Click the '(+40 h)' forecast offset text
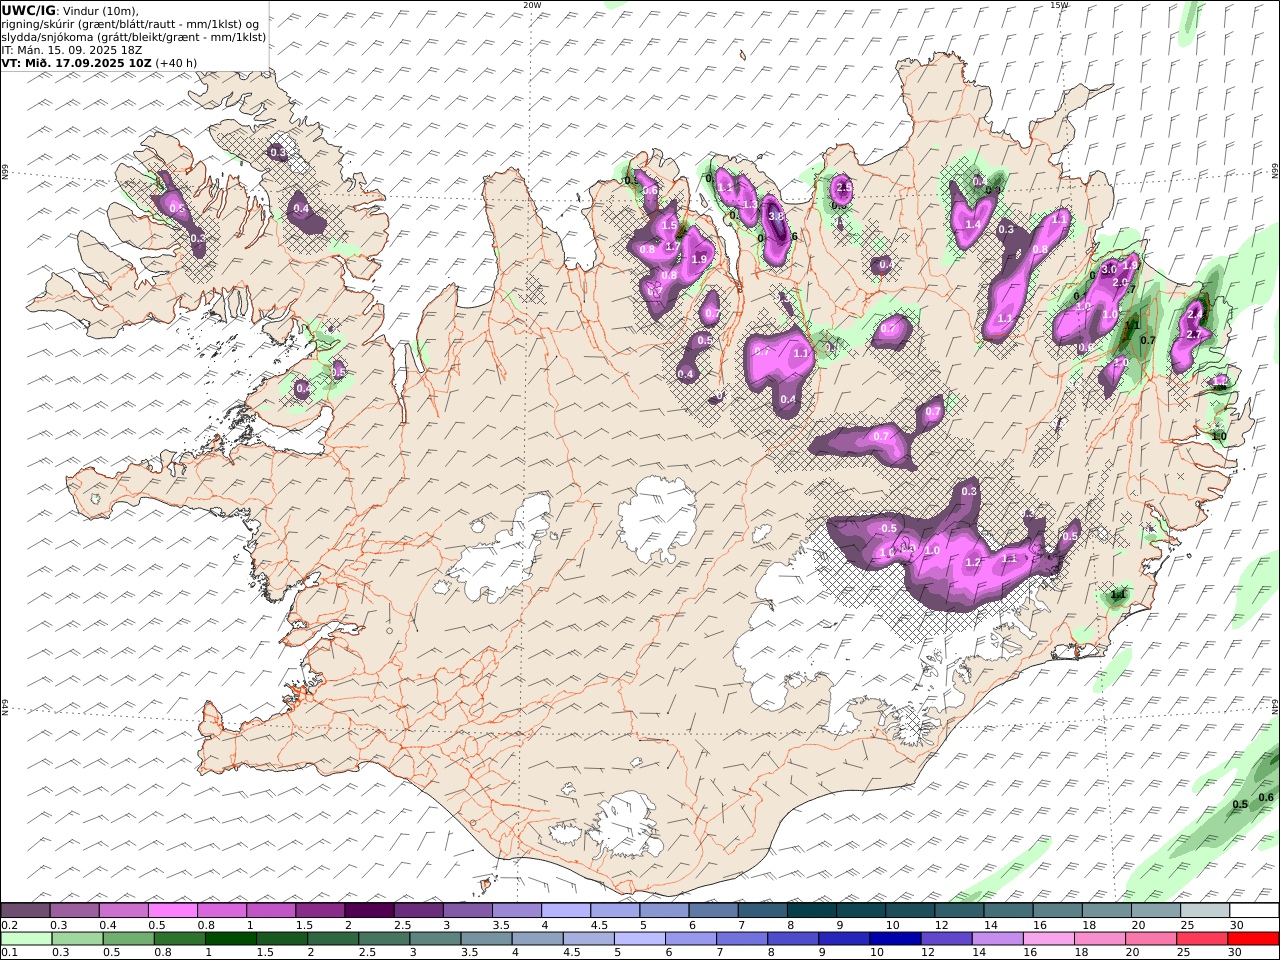The width and height of the screenshot is (1280, 960). (176, 62)
